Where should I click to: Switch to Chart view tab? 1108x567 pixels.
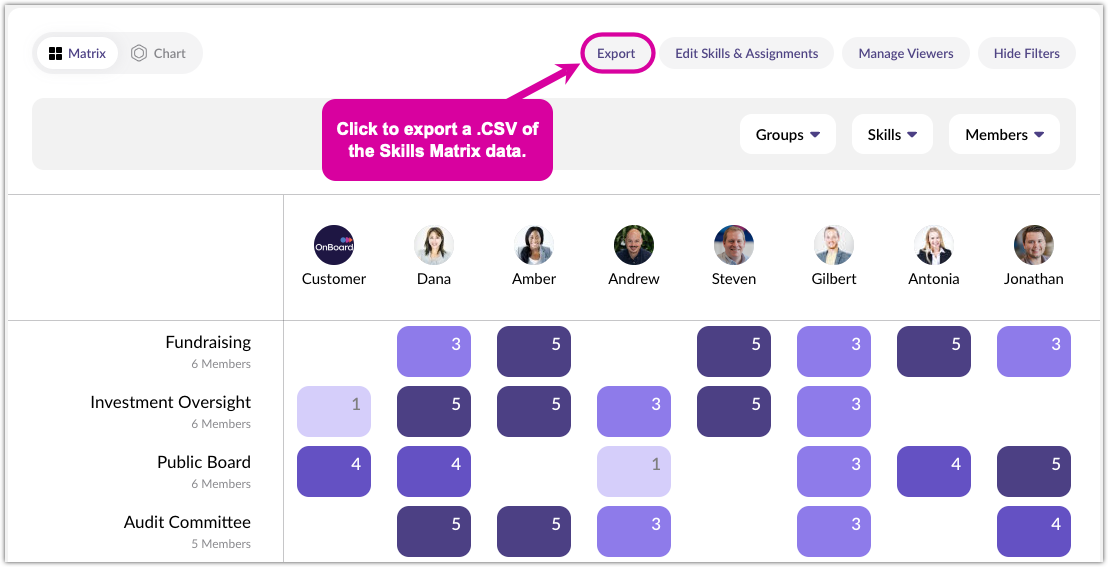pos(159,54)
